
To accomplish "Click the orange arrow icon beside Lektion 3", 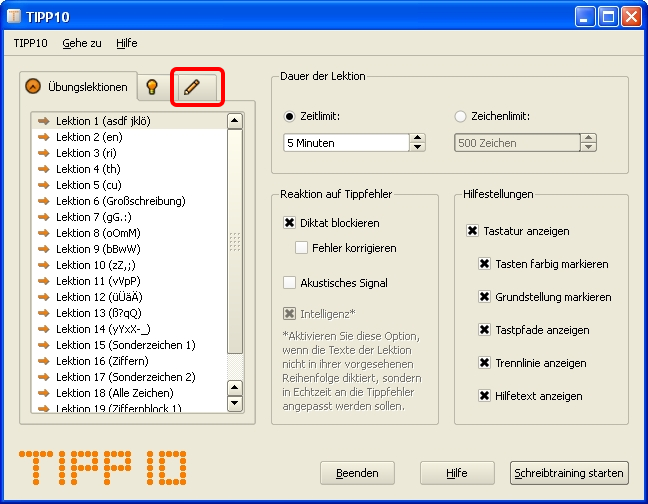I will 44,153.
